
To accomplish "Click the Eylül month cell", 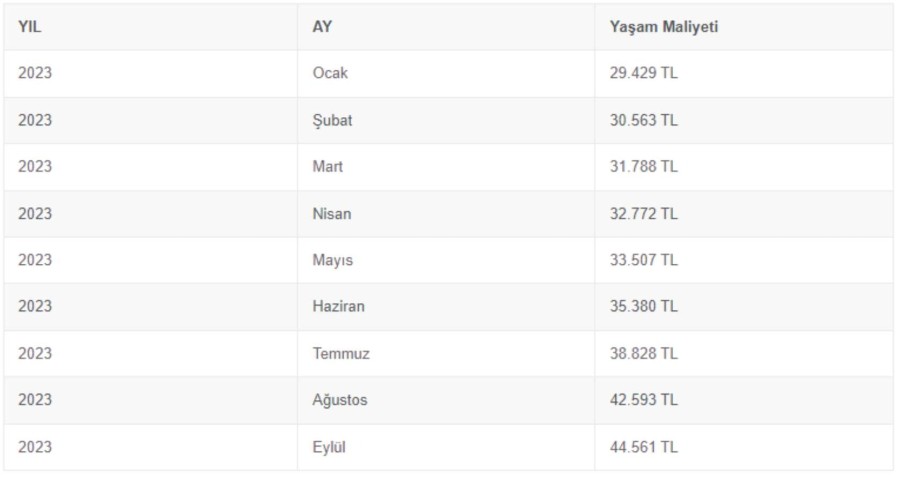I will 329,447.
